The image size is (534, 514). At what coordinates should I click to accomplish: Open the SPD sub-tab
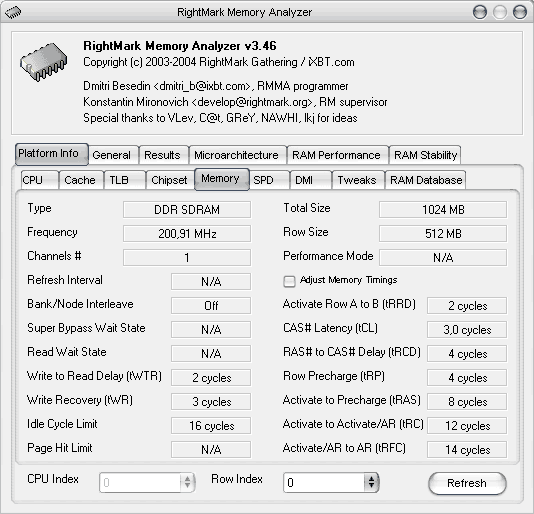(x=269, y=180)
